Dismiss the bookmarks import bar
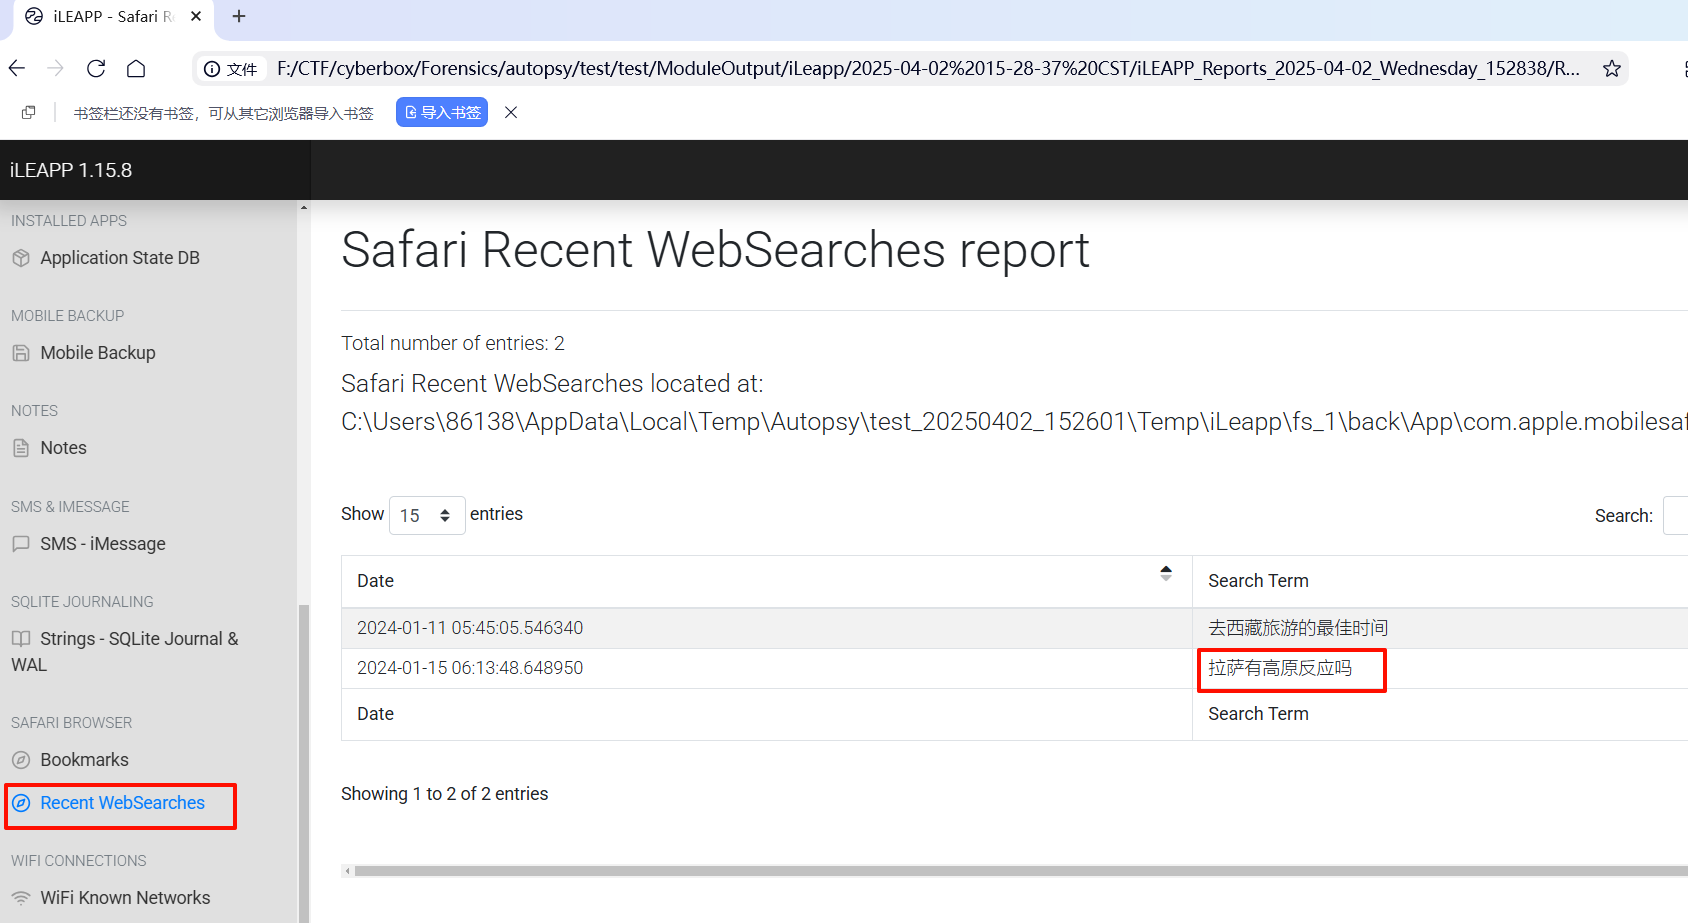Viewport: 1688px width, 923px height. [511, 112]
